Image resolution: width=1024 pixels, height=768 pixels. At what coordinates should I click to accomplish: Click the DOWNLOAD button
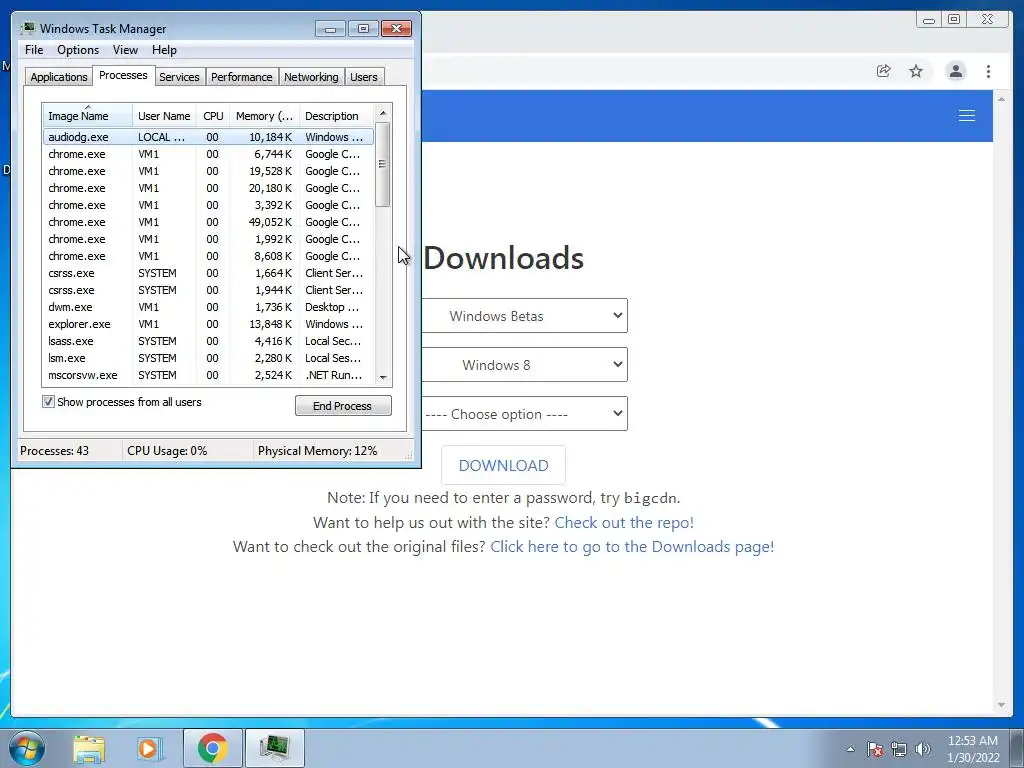[x=504, y=466]
